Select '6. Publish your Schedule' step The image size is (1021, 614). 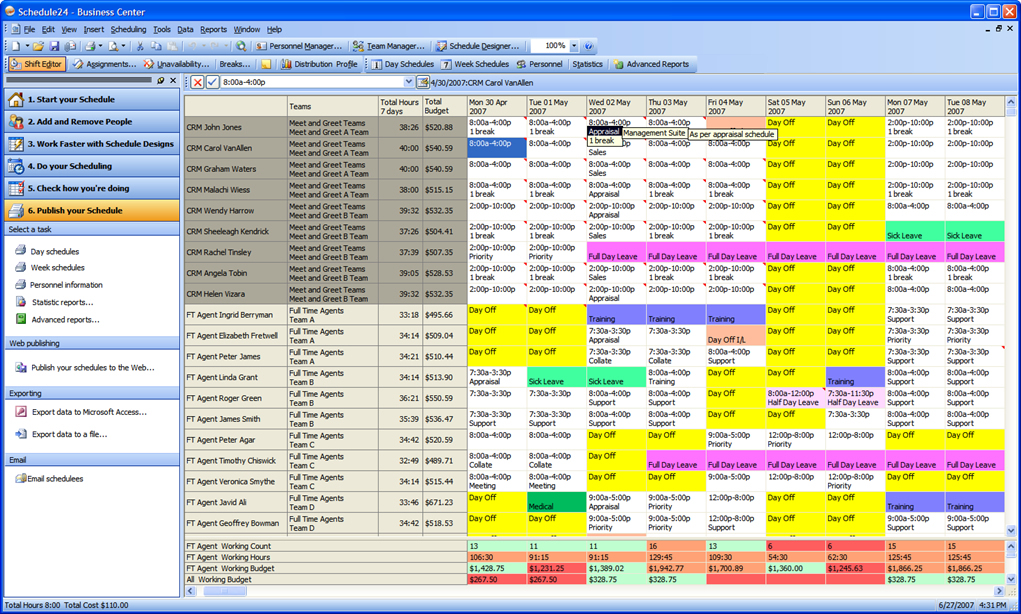tap(92, 210)
